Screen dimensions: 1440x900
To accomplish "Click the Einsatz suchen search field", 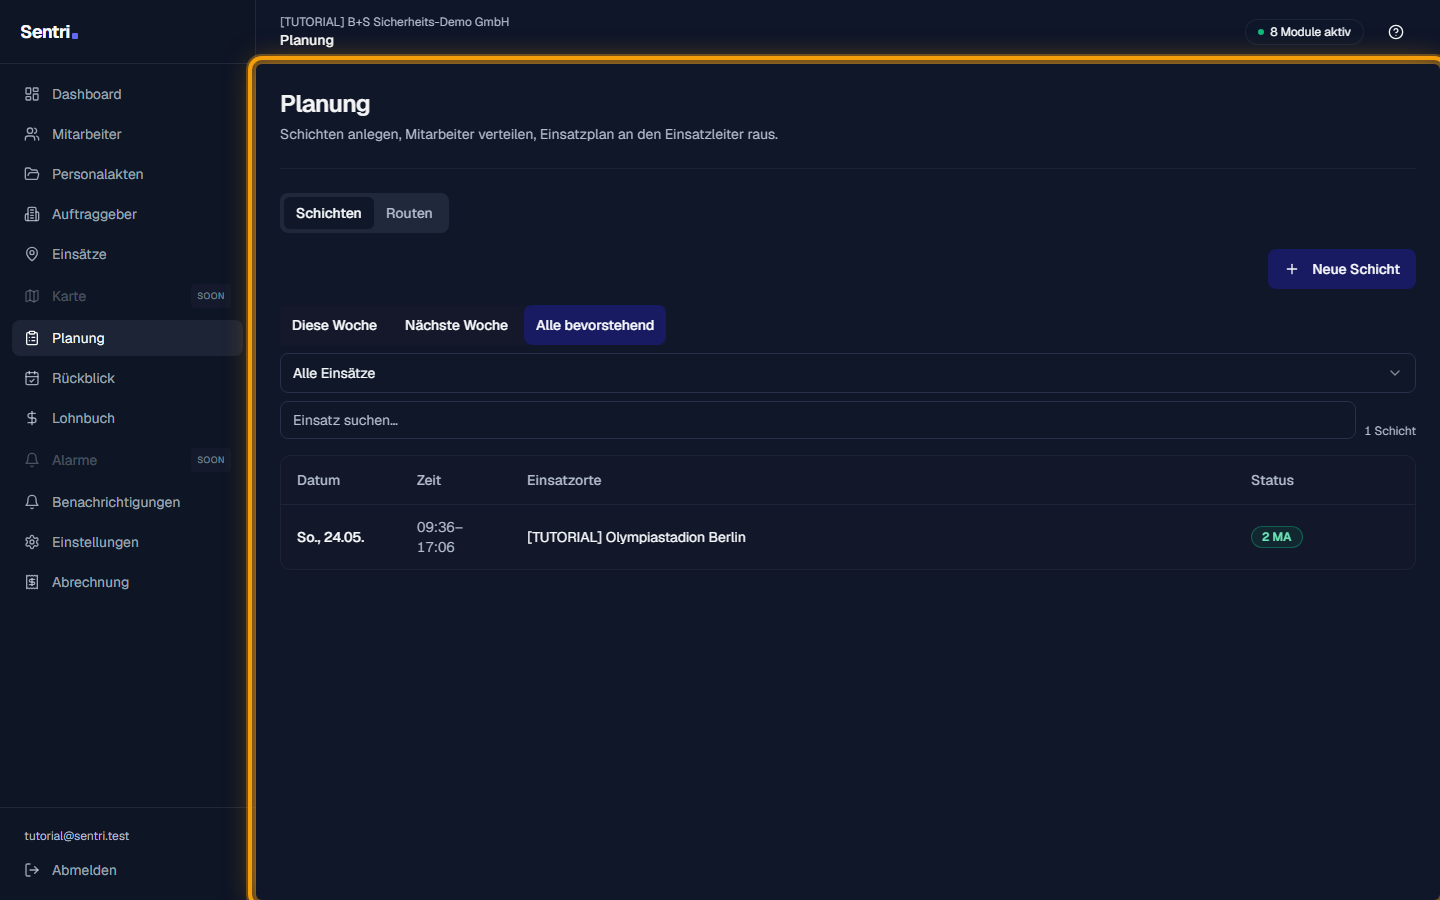I will tap(817, 420).
